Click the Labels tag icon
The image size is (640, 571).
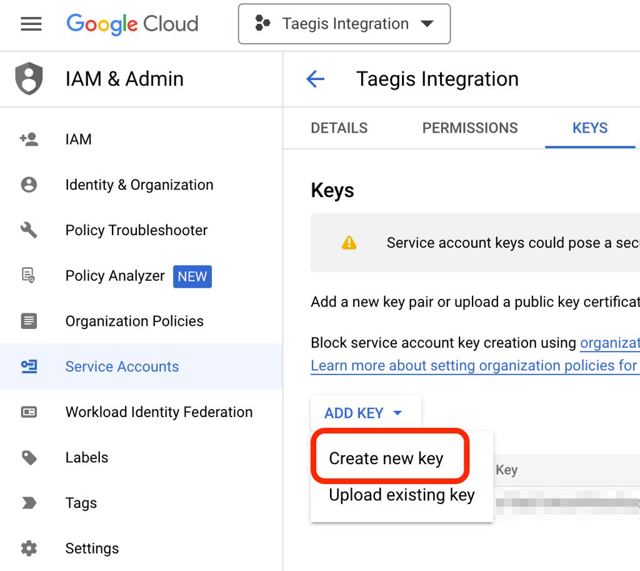pos(29,458)
